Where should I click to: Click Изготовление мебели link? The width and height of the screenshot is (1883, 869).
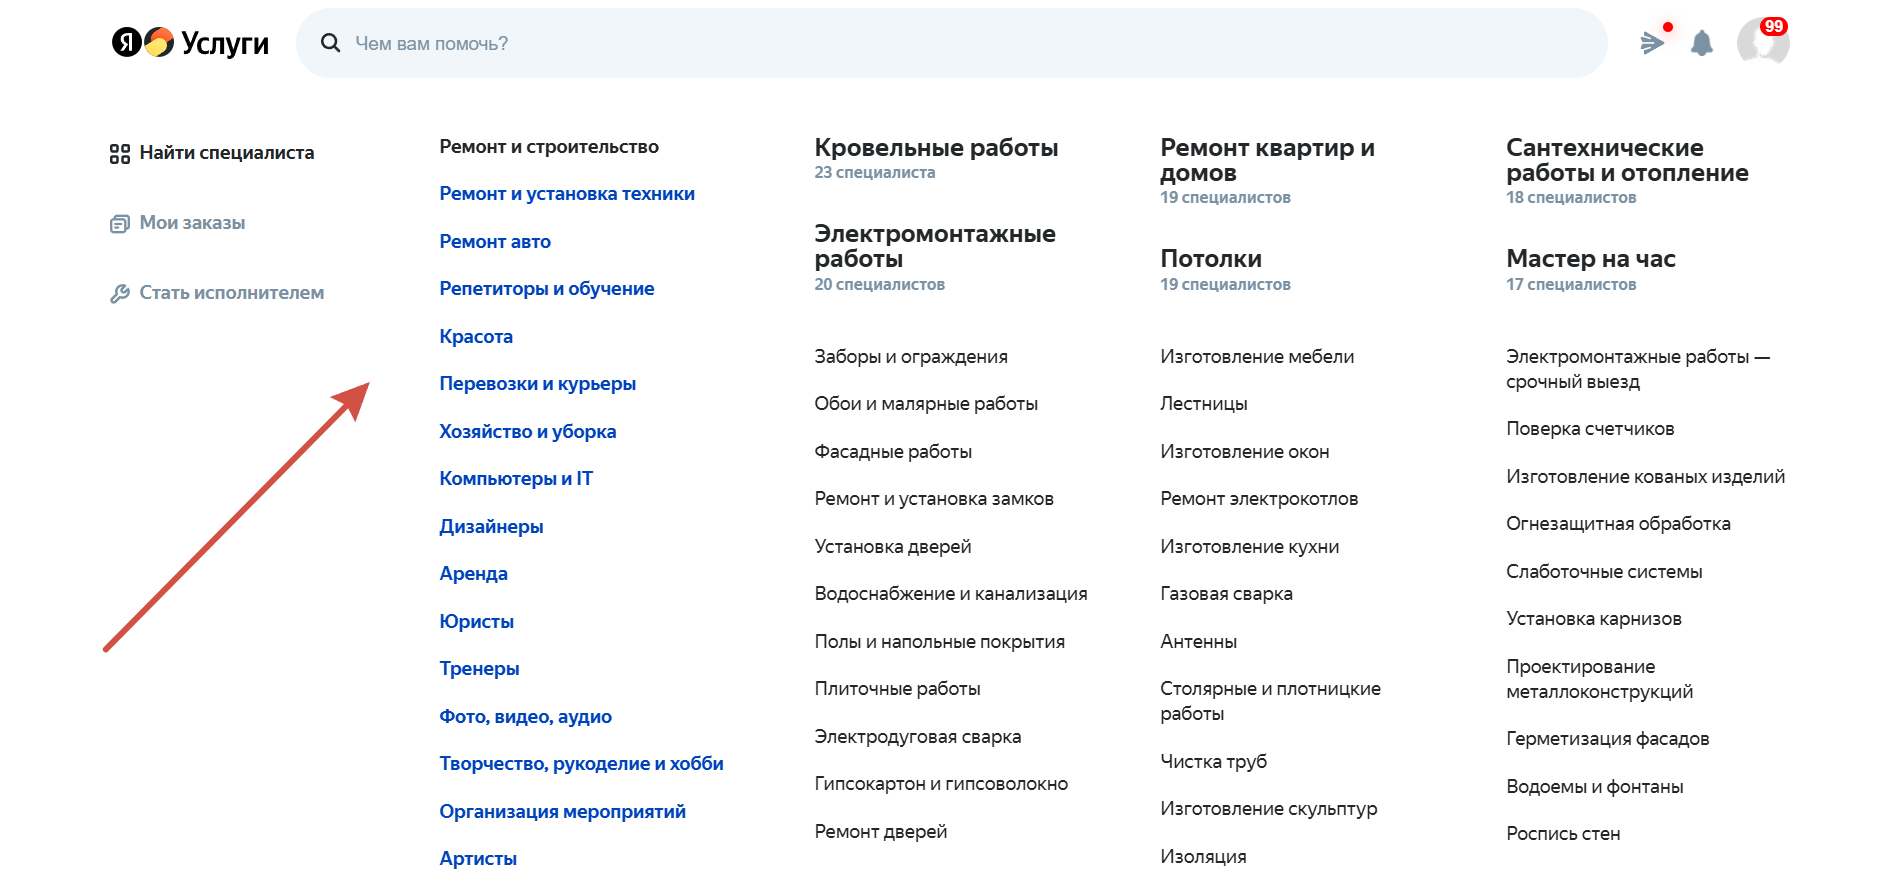click(1257, 357)
